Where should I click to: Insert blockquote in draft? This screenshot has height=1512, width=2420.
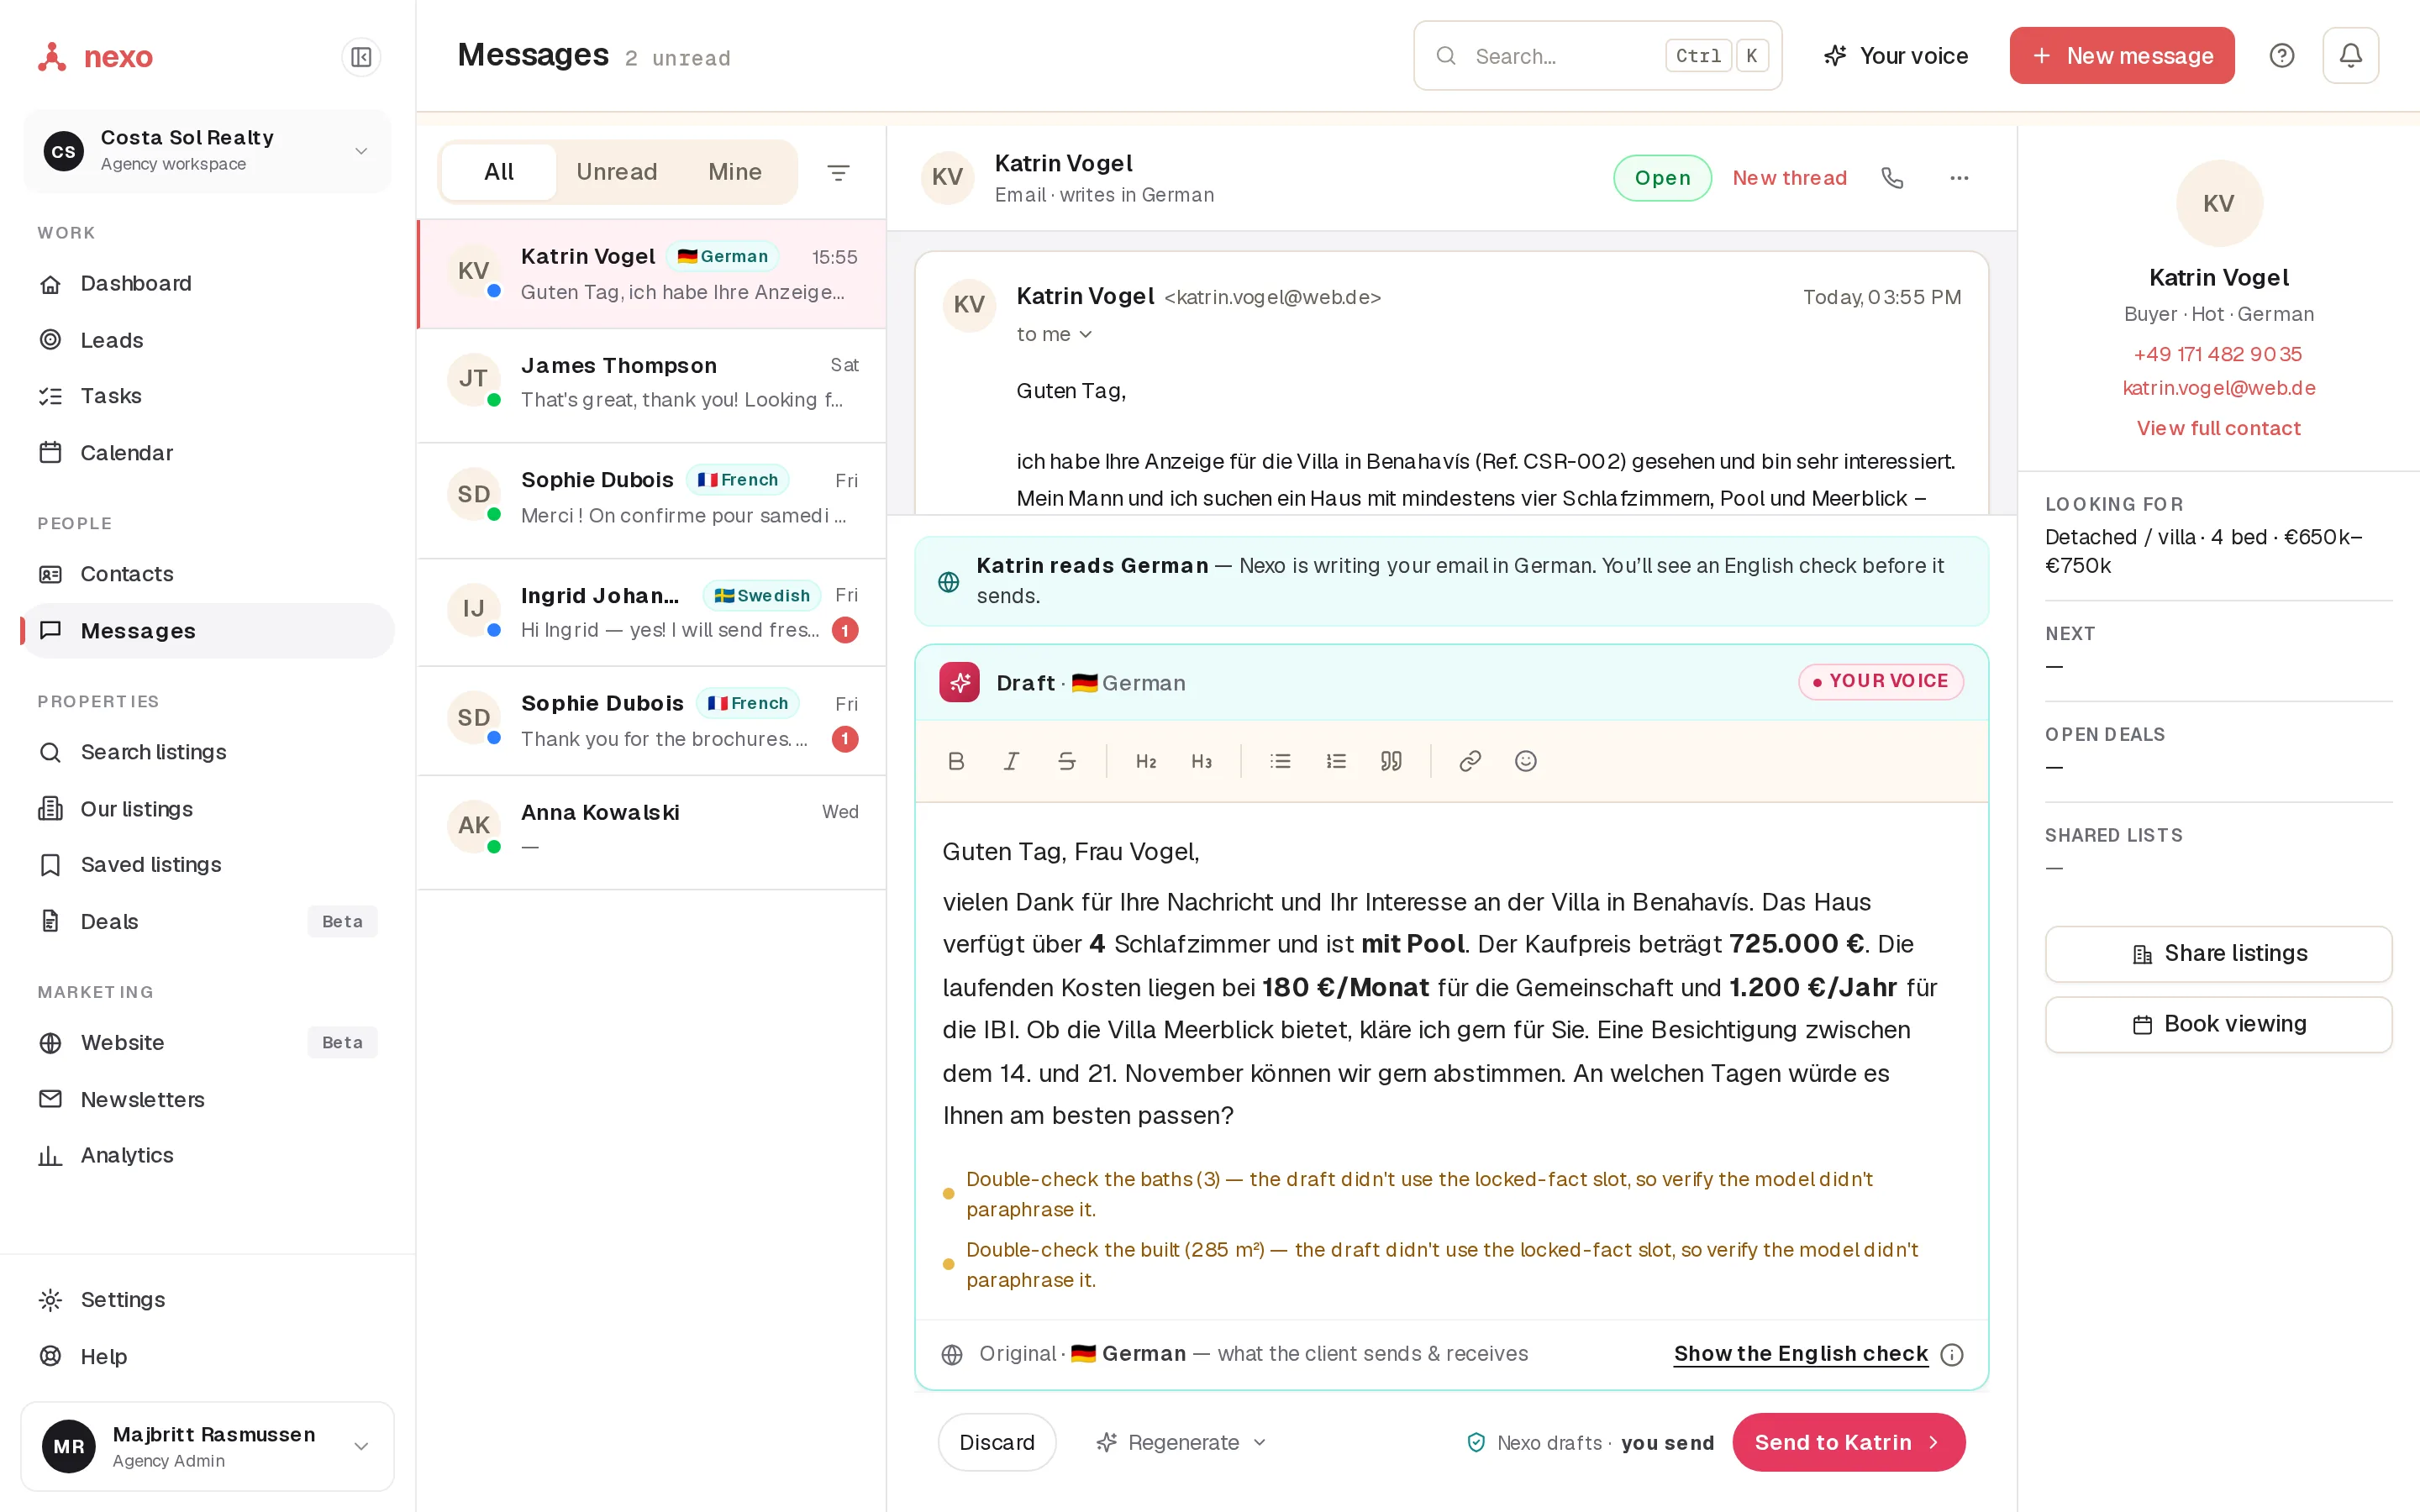tap(1391, 761)
